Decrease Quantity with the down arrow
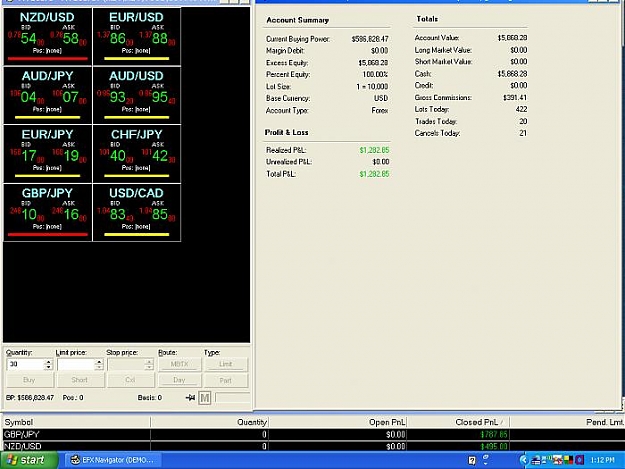This screenshot has height=469, width=625. pyautogui.click(x=48, y=367)
